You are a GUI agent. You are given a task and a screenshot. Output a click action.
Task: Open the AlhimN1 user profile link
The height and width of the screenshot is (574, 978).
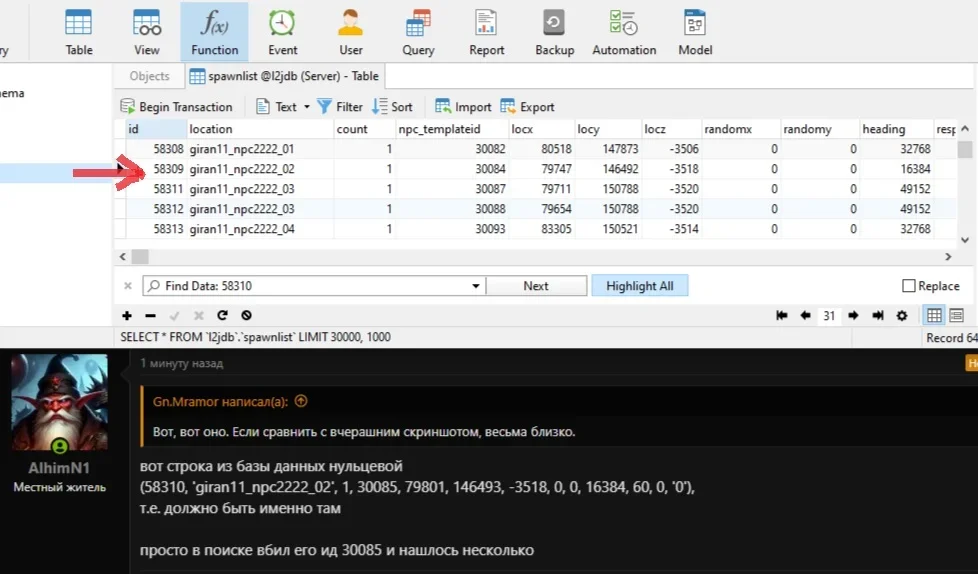[x=59, y=468]
